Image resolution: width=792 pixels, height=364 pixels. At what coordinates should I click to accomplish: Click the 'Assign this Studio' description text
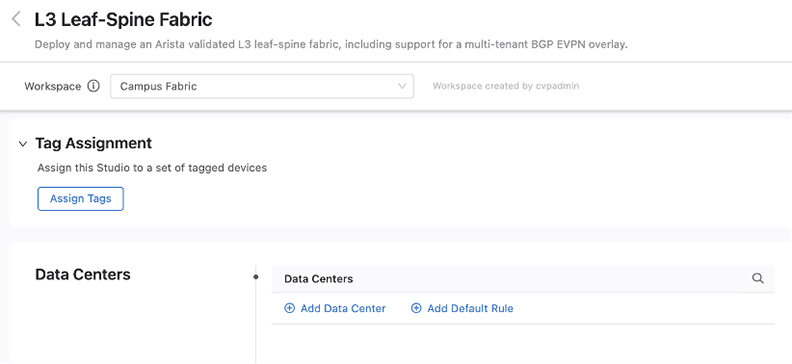(x=152, y=168)
